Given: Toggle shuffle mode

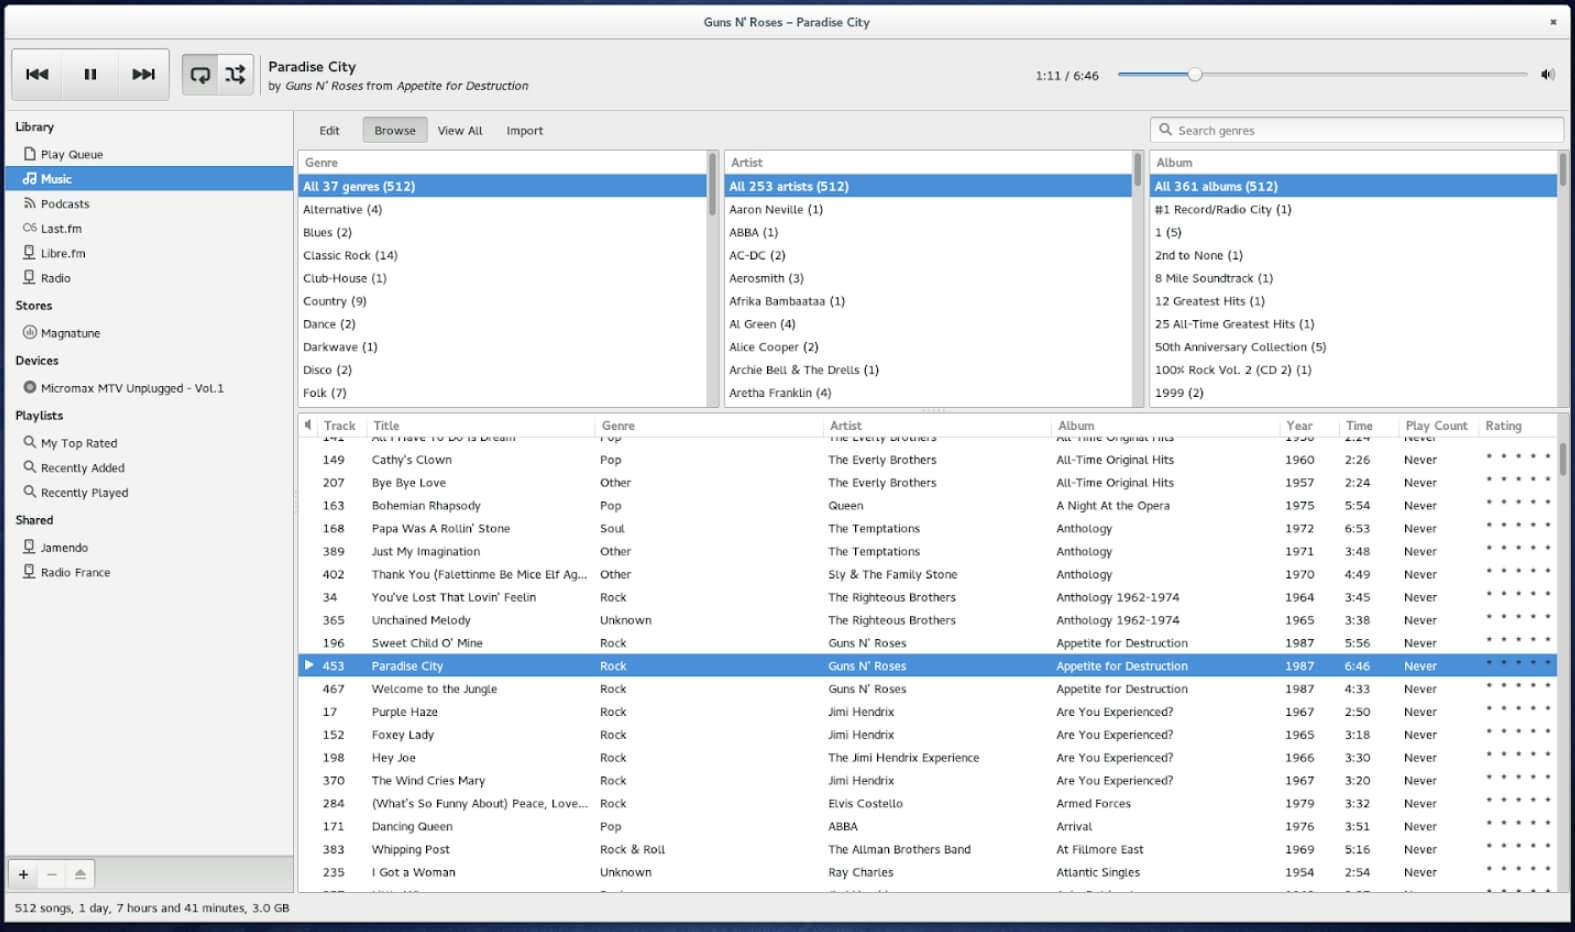Looking at the screenshot, I should pos(235,75).
